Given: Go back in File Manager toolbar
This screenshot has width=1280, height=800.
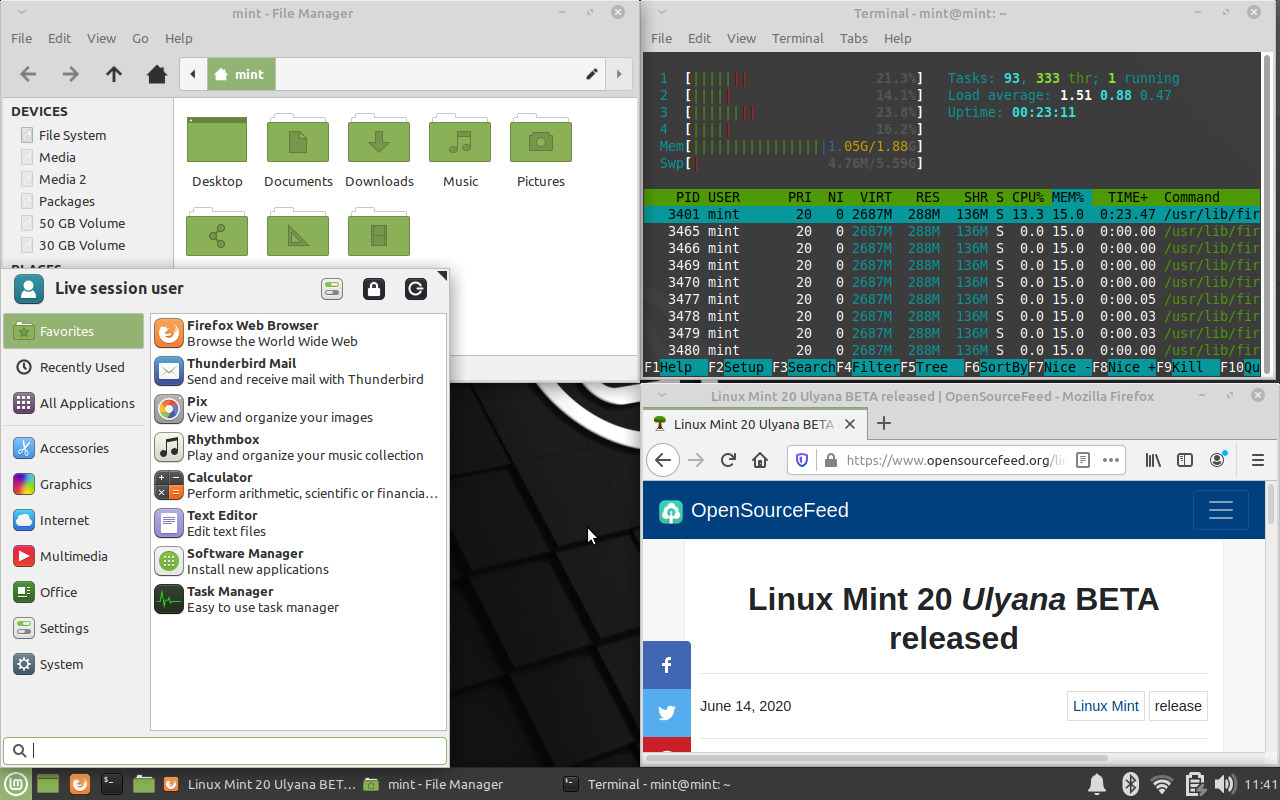Looking at the screenshot, I should (x=28, y=74).
